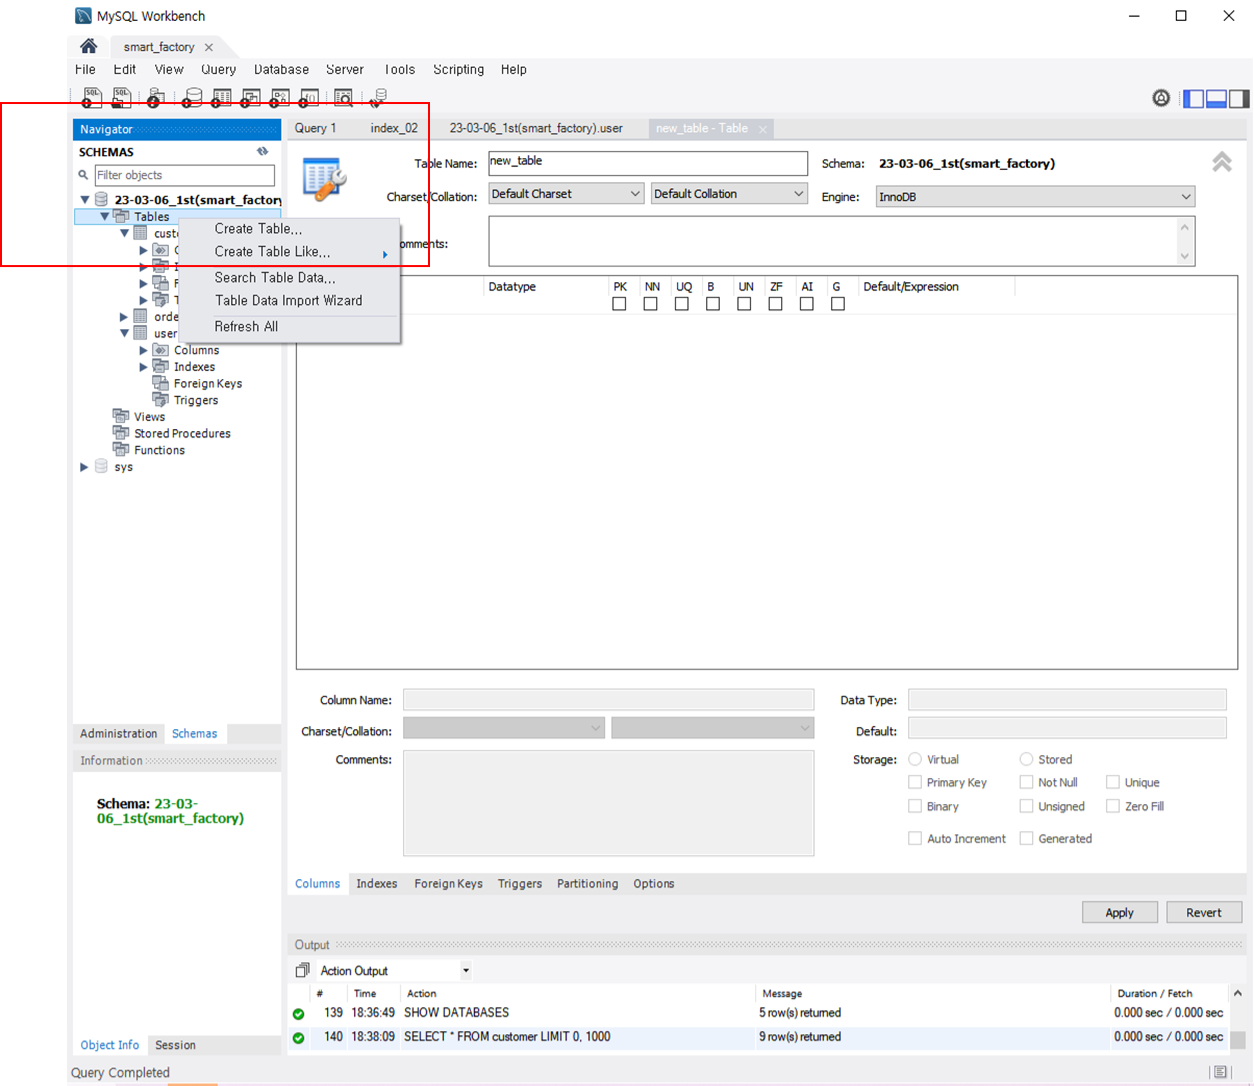The width and height of the screenshot is (1254, 1086).
Task: Click the output panel scrollbar up arrow
Action: (x=1238, y=993)
